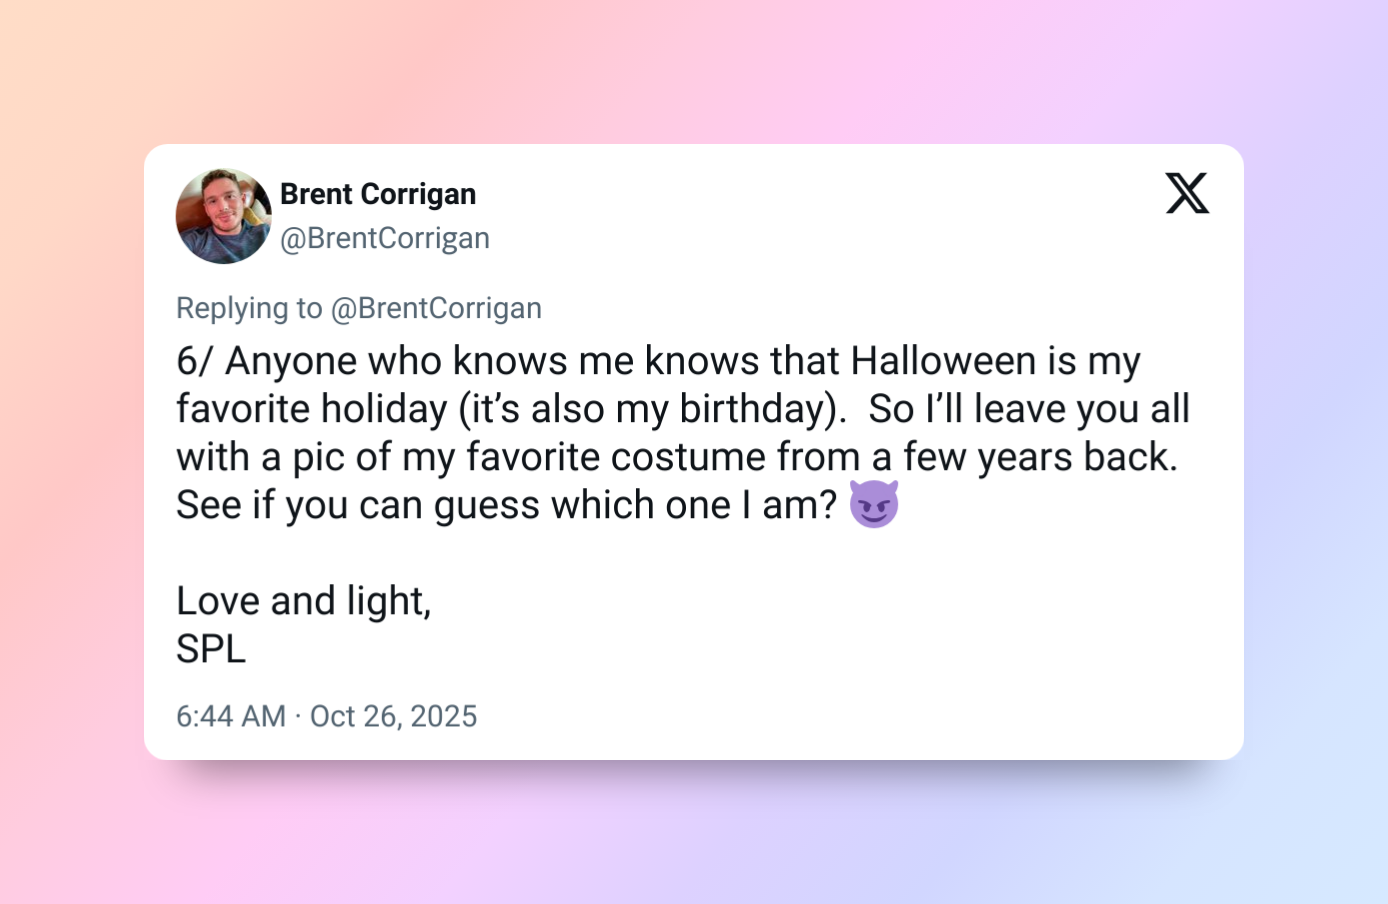Click the "Replying to" label text
This screenshot has height=904, width=1388.
tap(249, 308)
